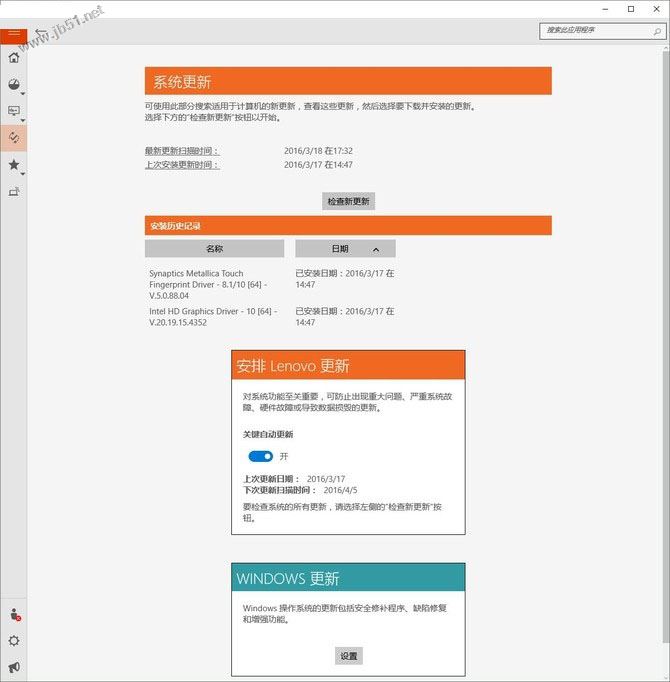Expand the arrow under the gauge icon
670x682 pixels.
click(x=23, y=94)
